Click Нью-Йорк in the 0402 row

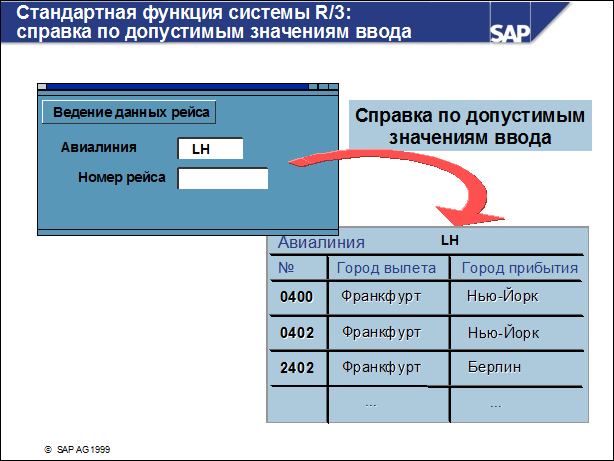point(504,332)
